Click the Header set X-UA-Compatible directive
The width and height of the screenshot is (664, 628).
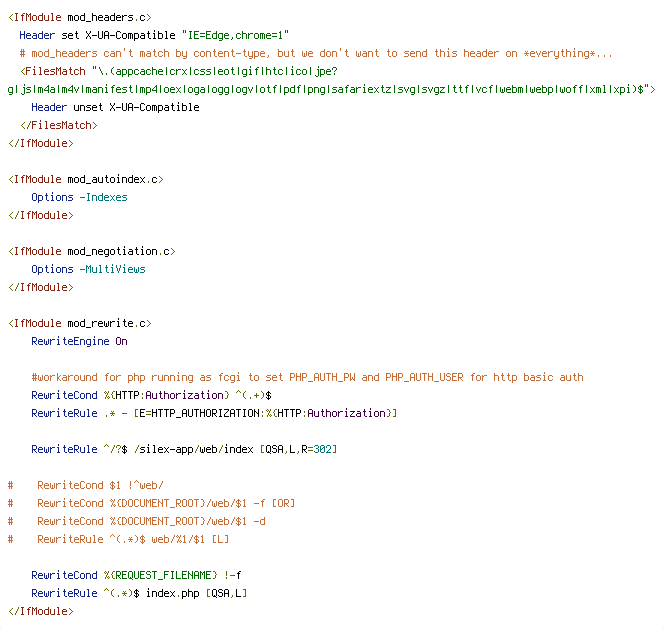pos(154,35)
